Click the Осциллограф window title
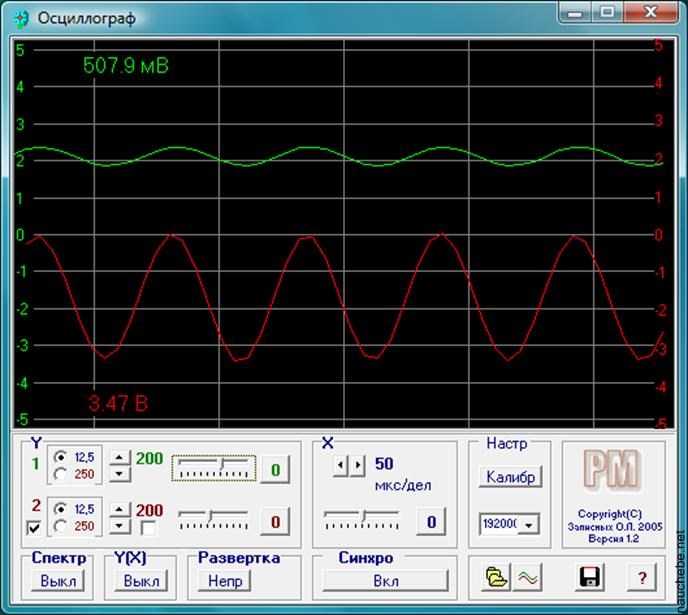The height and width of the screenshot is (615, 688). 86,18
